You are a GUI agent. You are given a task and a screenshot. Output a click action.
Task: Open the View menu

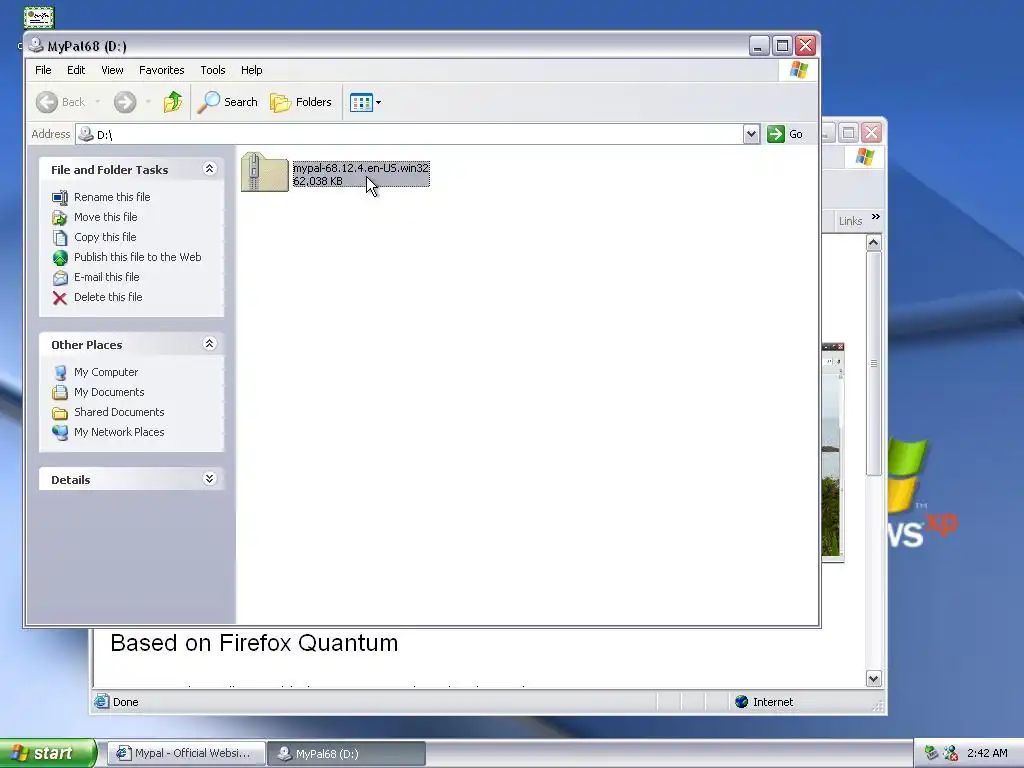pyautogui.click(x=112, y=70)
